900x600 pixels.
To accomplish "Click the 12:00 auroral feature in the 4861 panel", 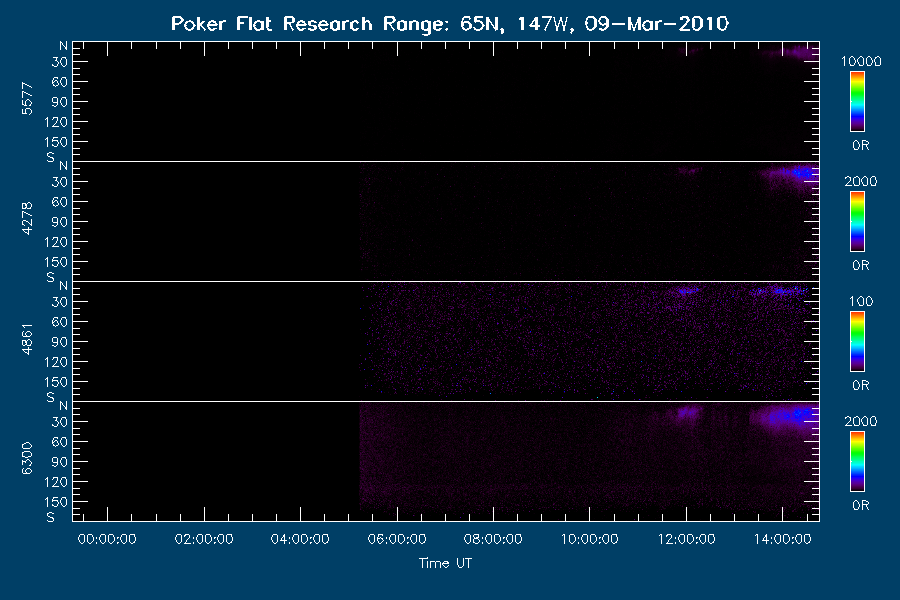I will (x=686, y=291).
